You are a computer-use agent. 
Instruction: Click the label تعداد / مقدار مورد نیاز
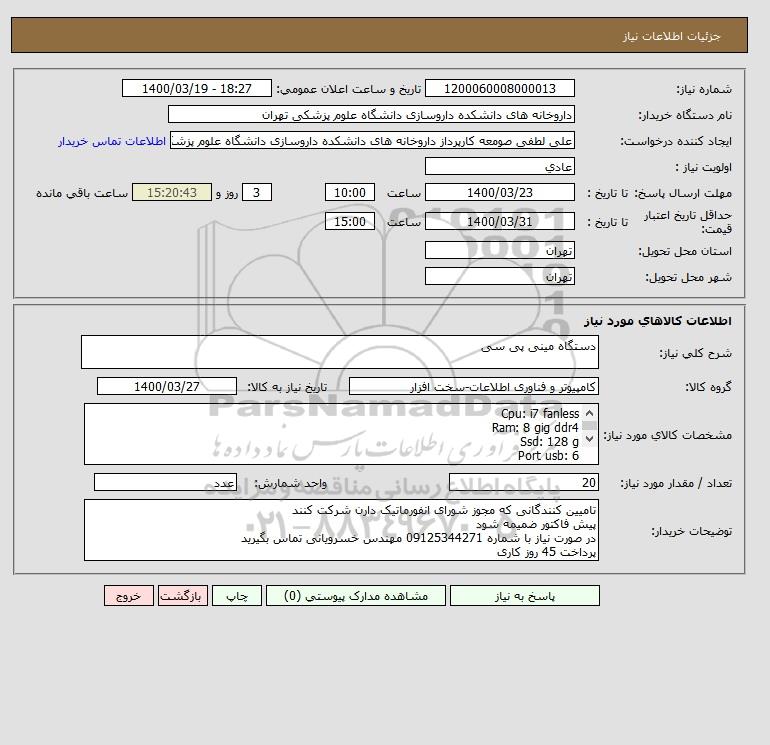676,484
